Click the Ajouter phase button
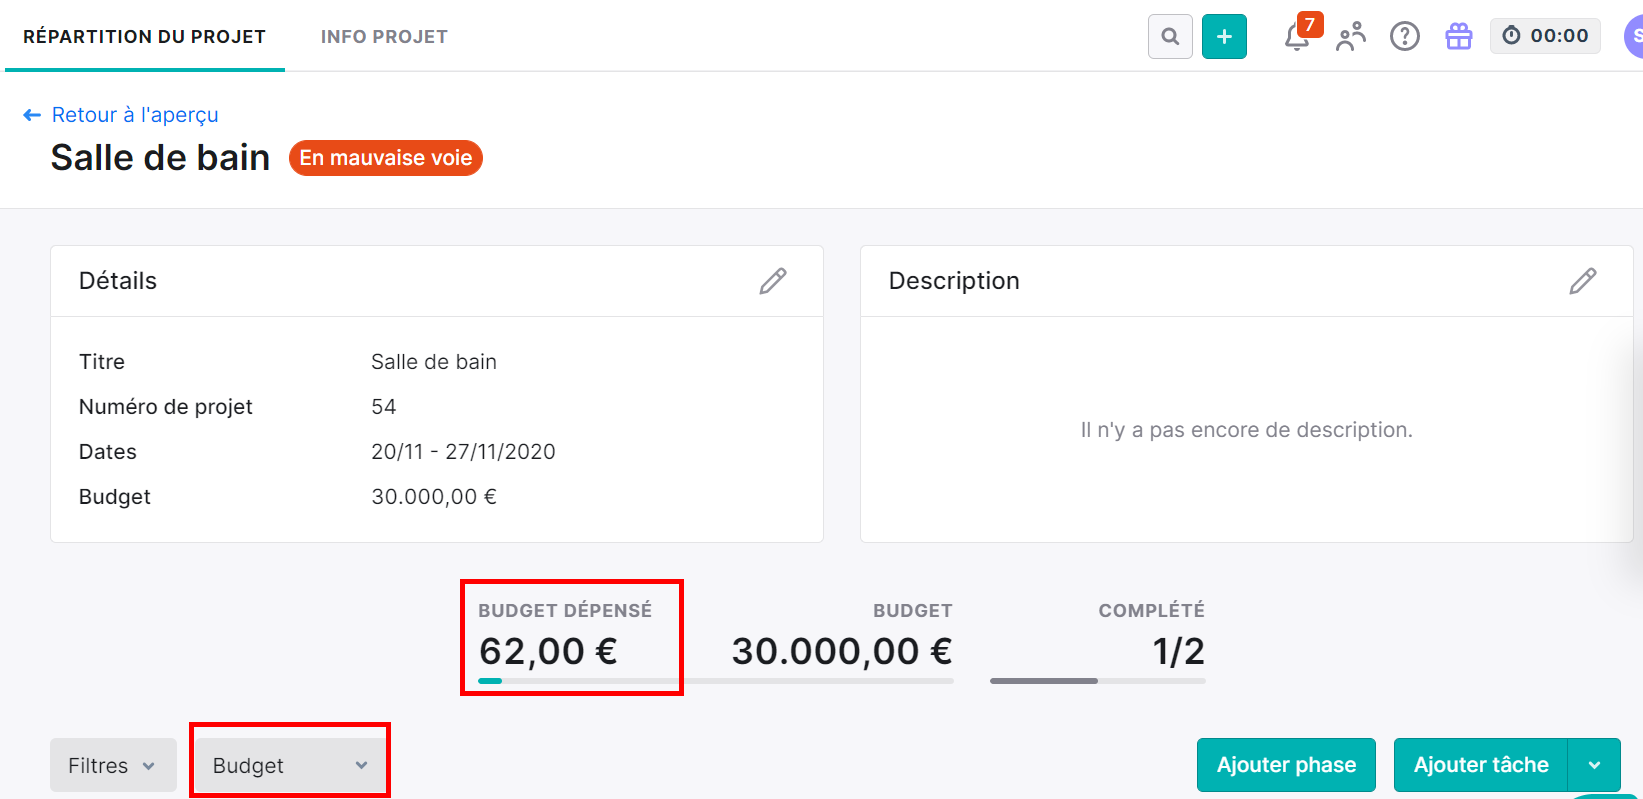Image resolution: width=1643 pixels, height=799 pixels. click(x=1286, y=765)
